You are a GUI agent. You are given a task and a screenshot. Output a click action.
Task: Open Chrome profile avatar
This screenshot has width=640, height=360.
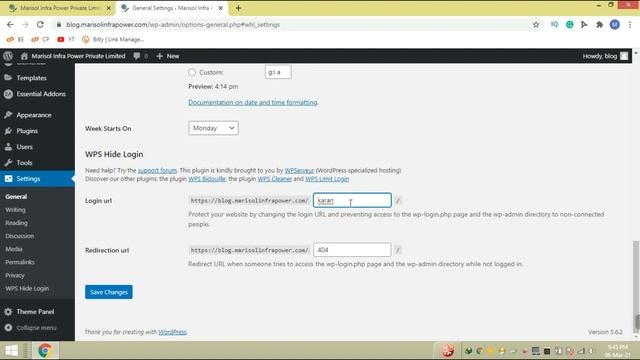click(x=615, y=24)
